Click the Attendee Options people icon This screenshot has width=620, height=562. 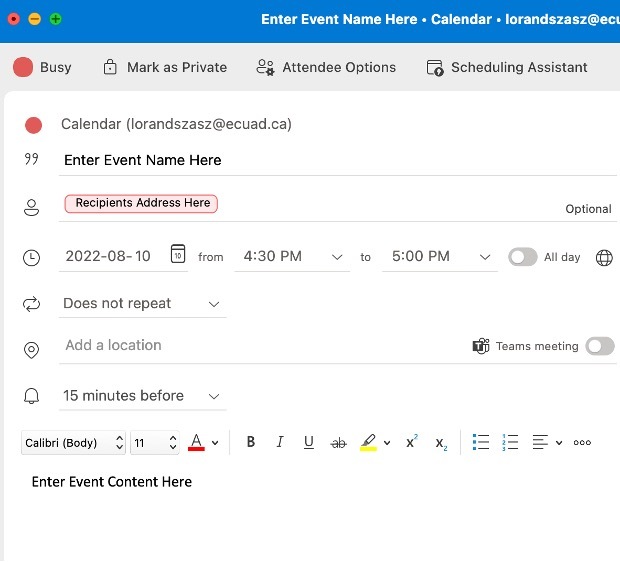265,67
